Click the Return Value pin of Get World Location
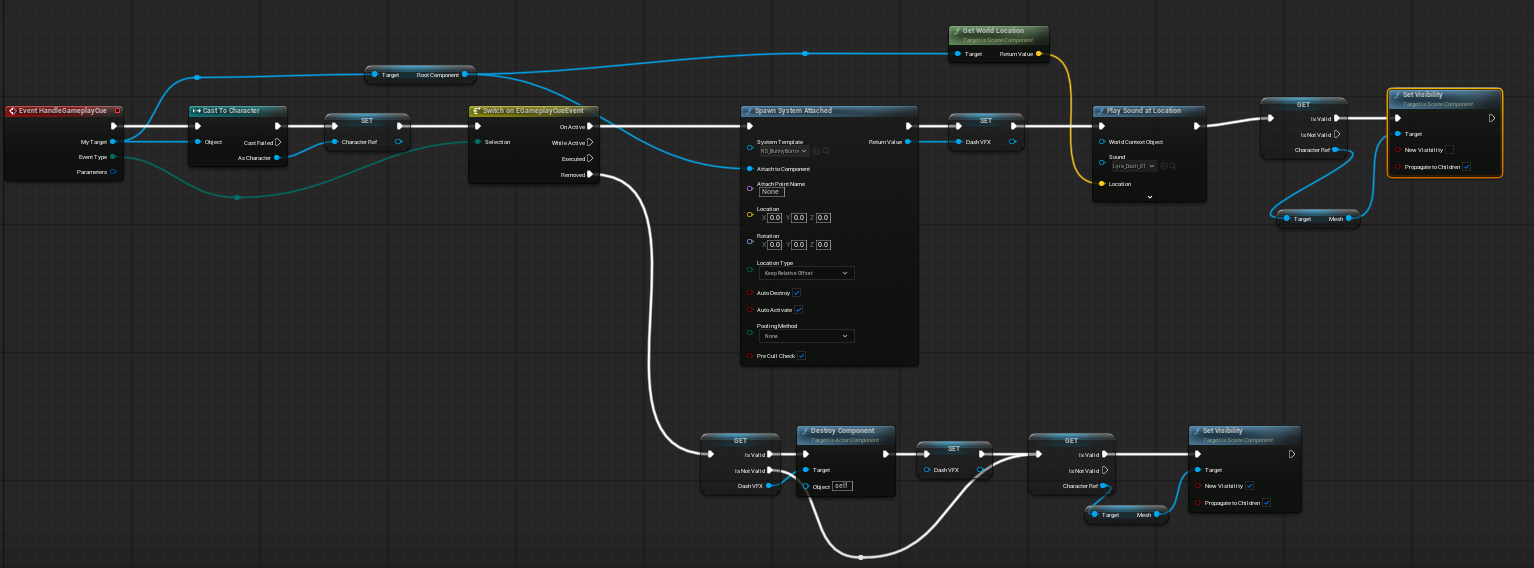This screenshot has height=568, width=1534. [1039, 54]
